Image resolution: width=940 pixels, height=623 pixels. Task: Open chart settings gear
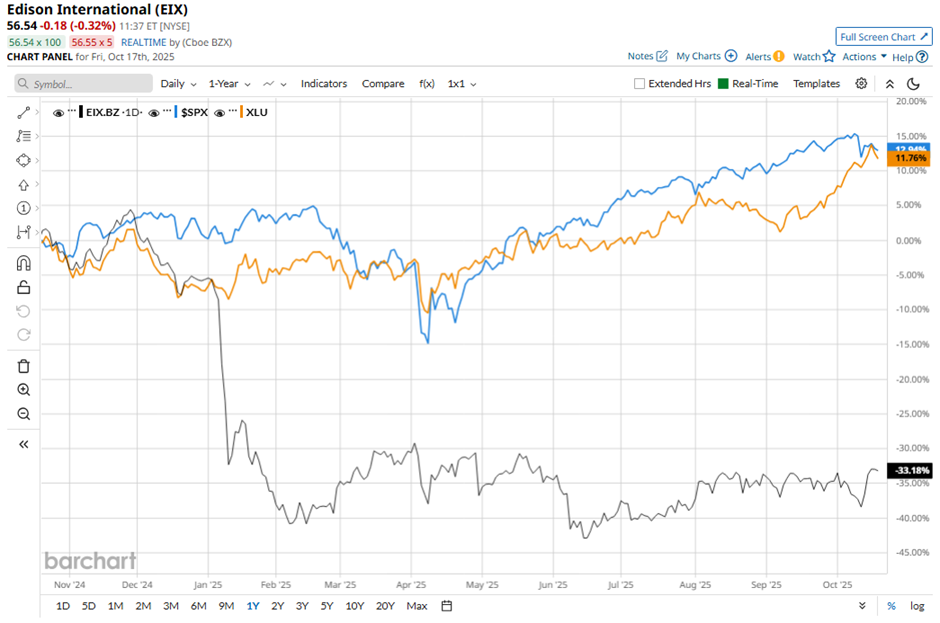[x=861, y=83]
